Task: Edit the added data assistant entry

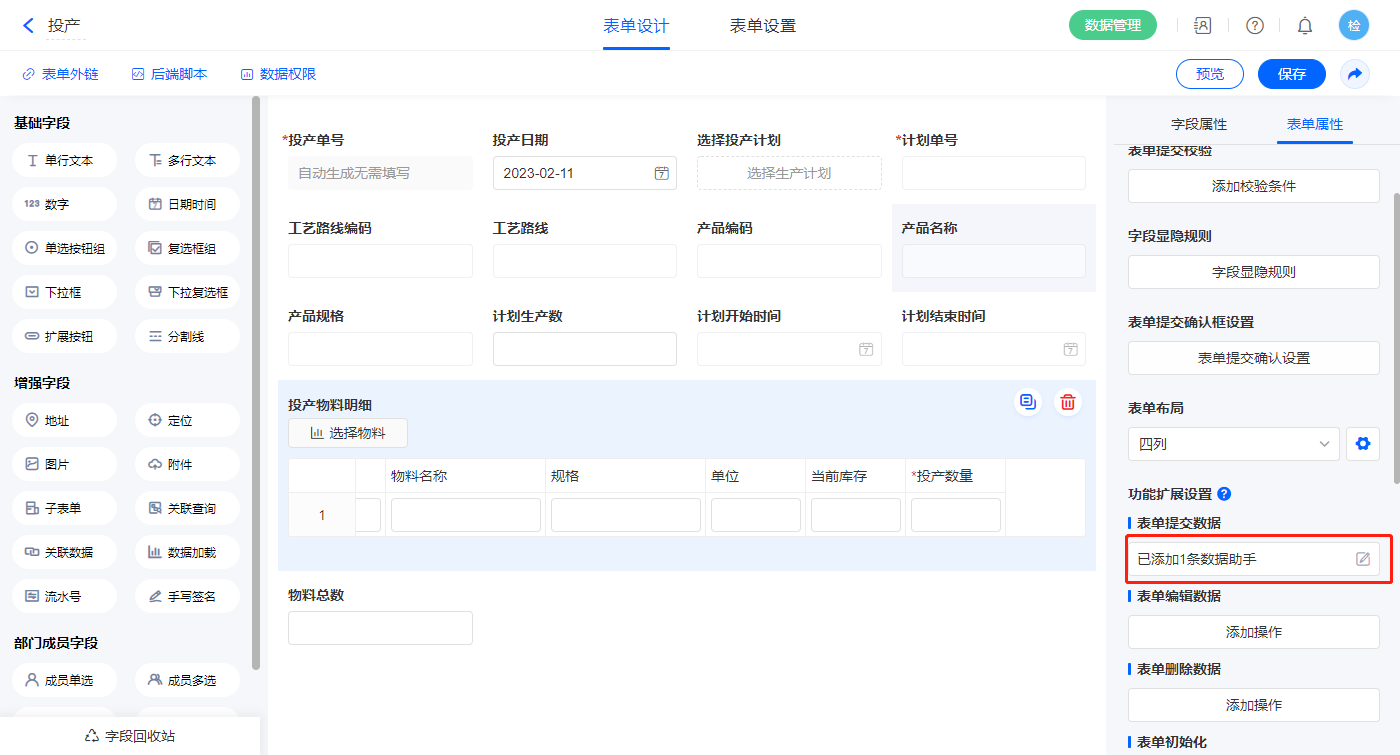Action: click(x=1362, y=559)
